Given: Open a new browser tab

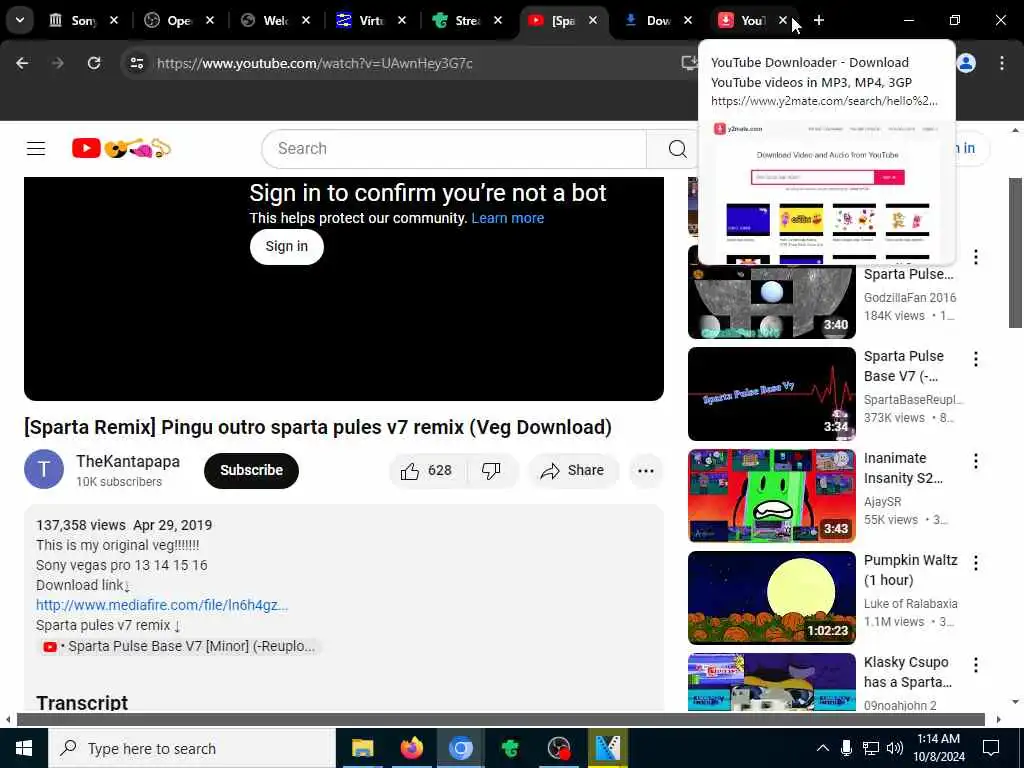Looking at the screenshot, I should point(819,20).
